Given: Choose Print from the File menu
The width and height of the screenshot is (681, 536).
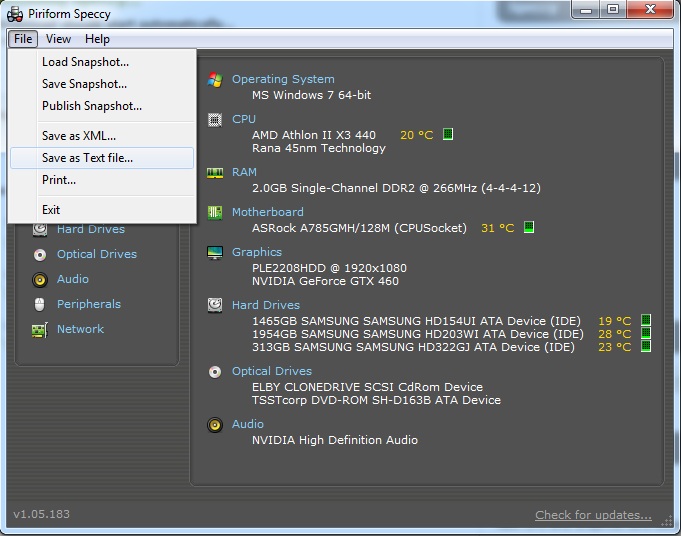Looking at the screenshot, I should pyautogui.click(x=102, y=179).
